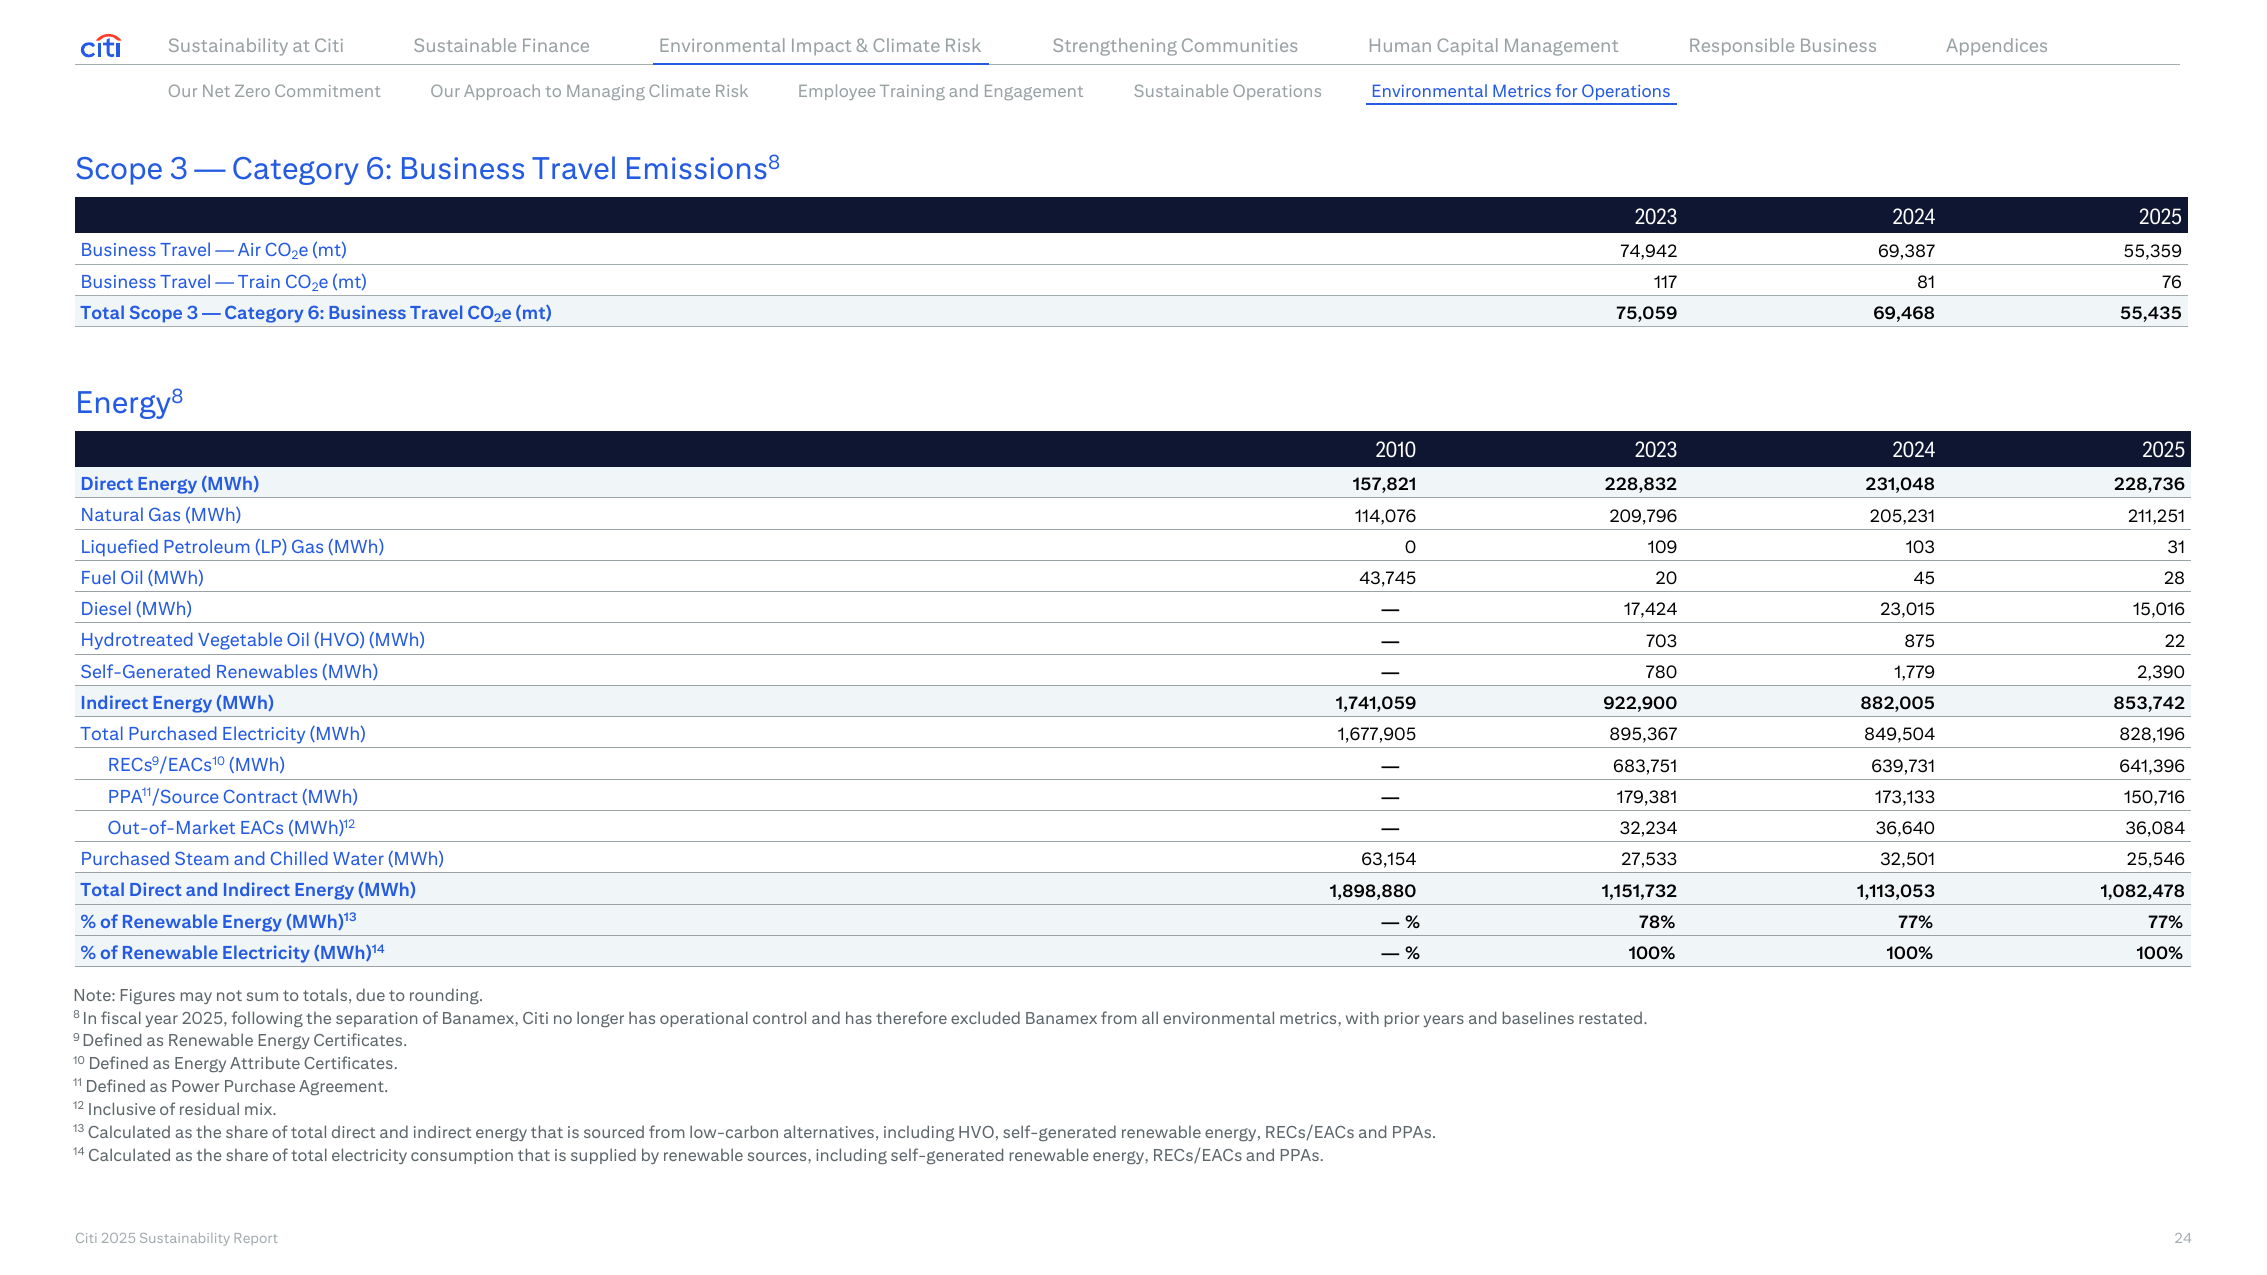
Task: Click the 75,059 total travel value
Action: coord(1646,313)
